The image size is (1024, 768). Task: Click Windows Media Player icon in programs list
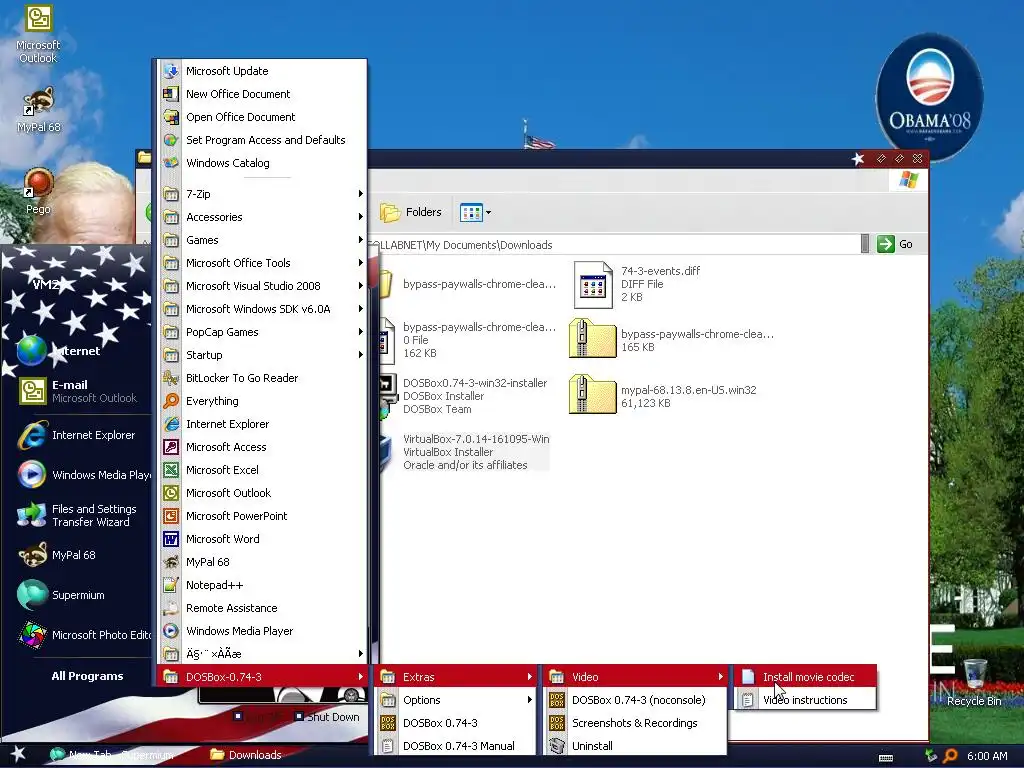click(171, 631)
